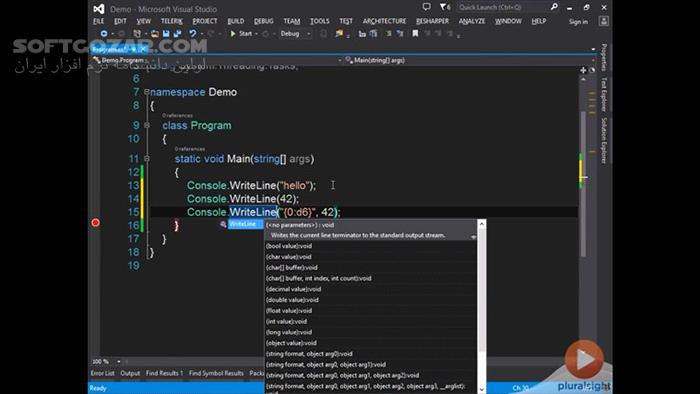Click the Save floppy disk icon
This screenshot has width=700, height=394.
pos(166,33)
